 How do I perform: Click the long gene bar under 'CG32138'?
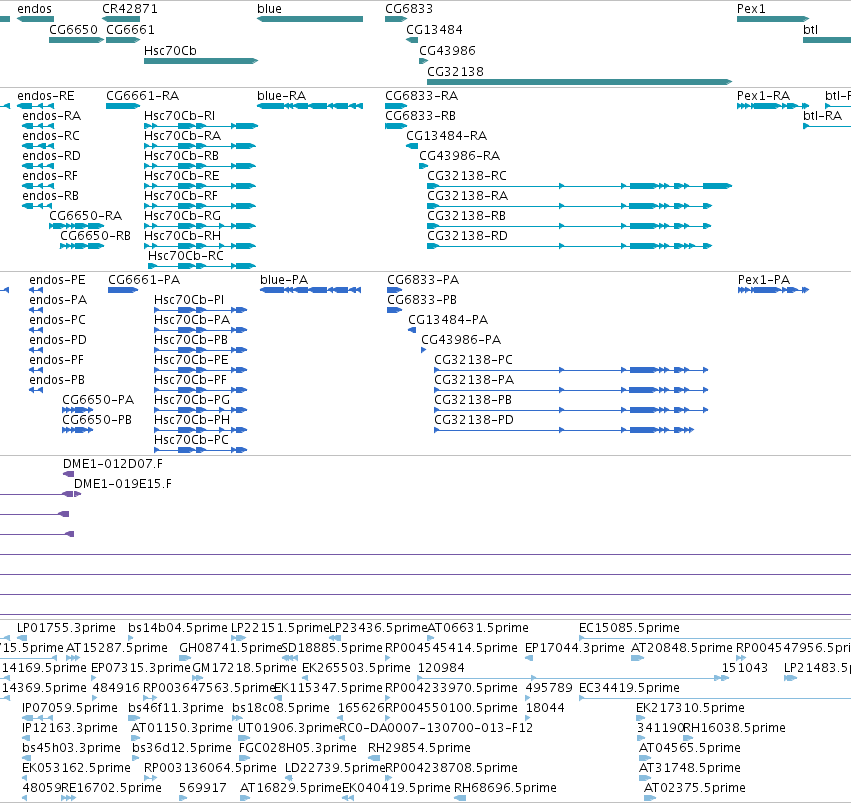coord(580,82)
